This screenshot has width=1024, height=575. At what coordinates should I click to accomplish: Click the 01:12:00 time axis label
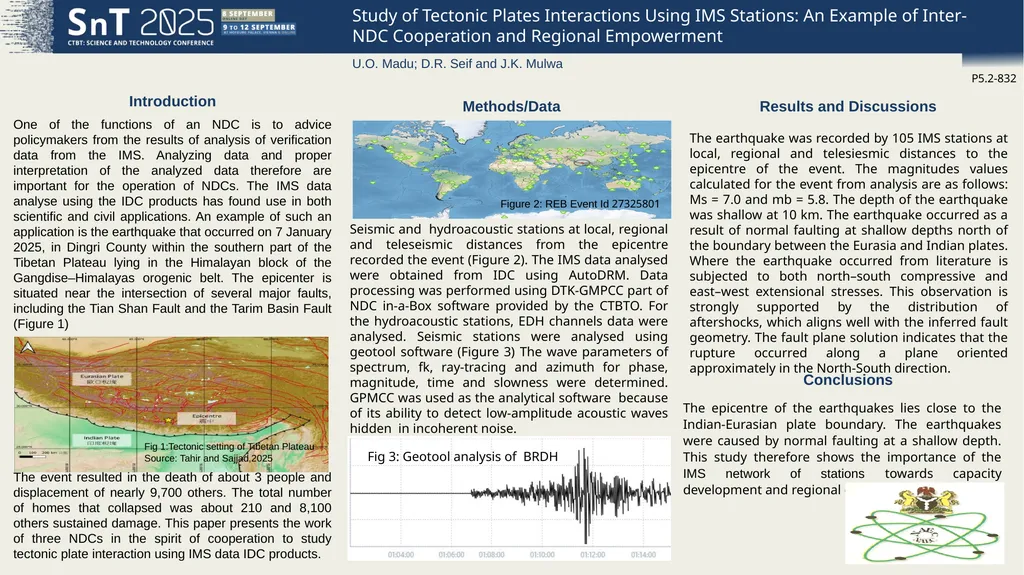592,555
